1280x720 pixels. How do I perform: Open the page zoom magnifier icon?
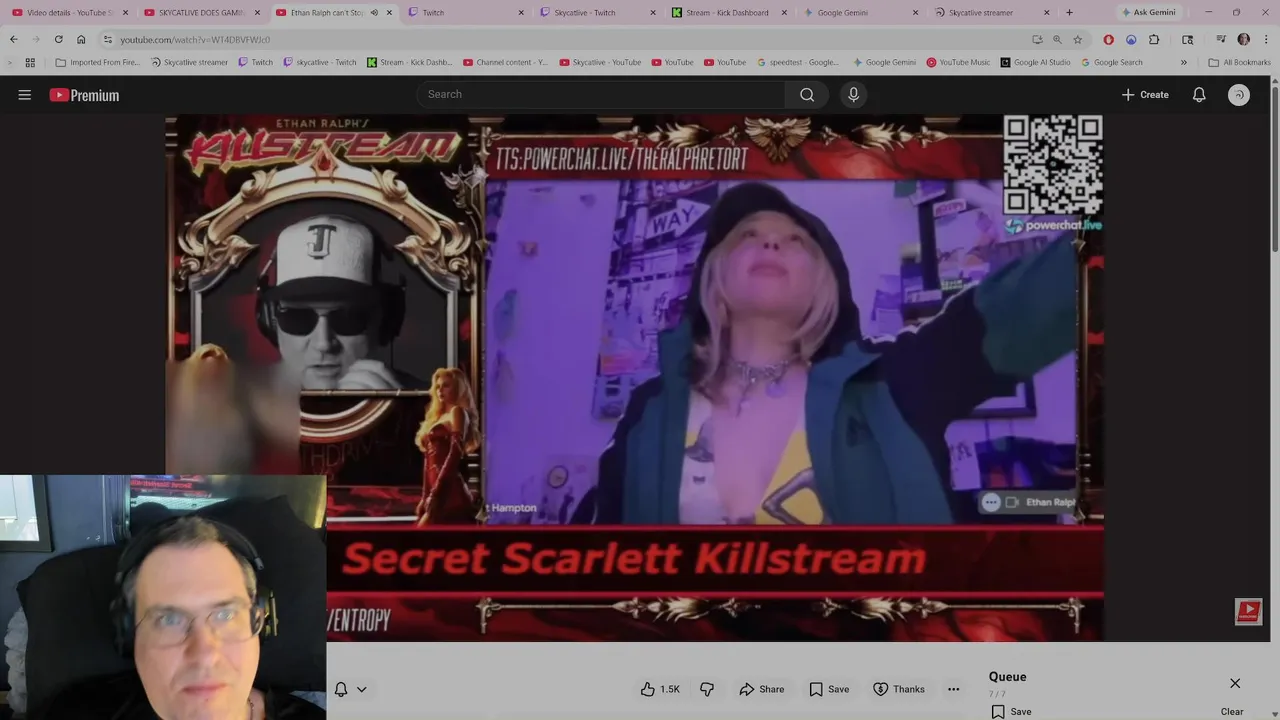(1057, 39)
